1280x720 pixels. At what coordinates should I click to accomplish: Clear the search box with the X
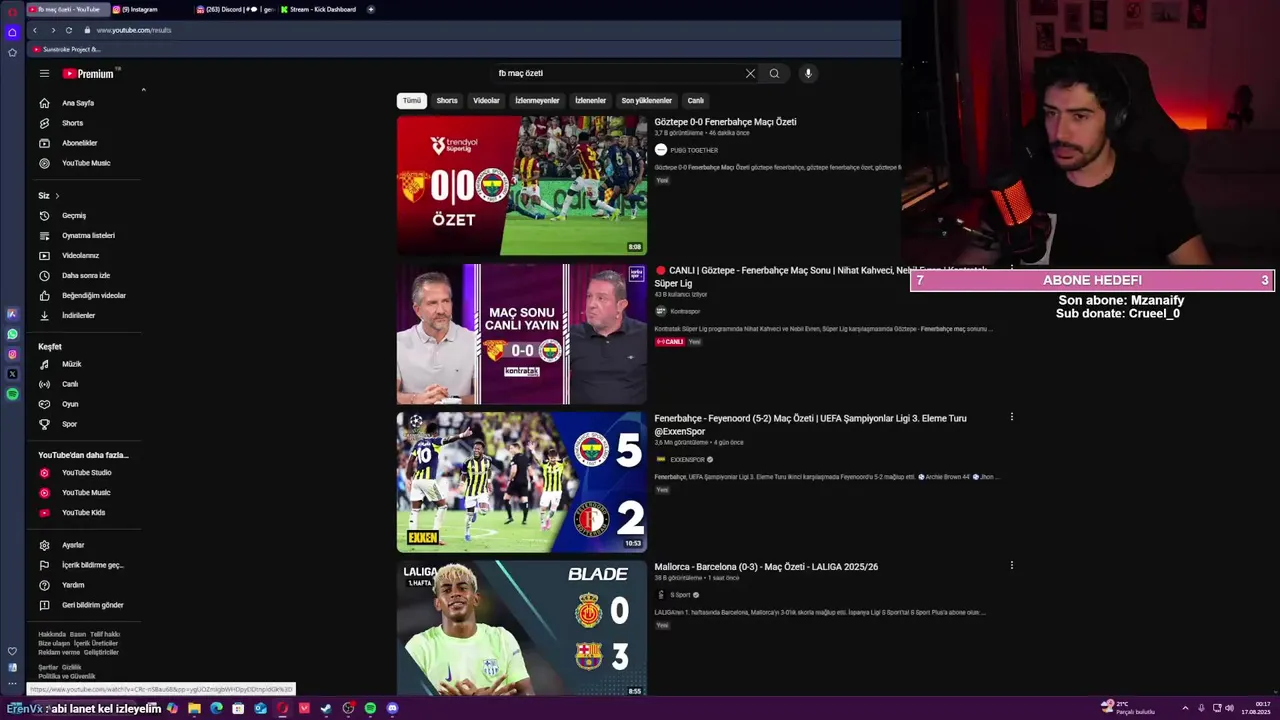[x=750, y=73]
